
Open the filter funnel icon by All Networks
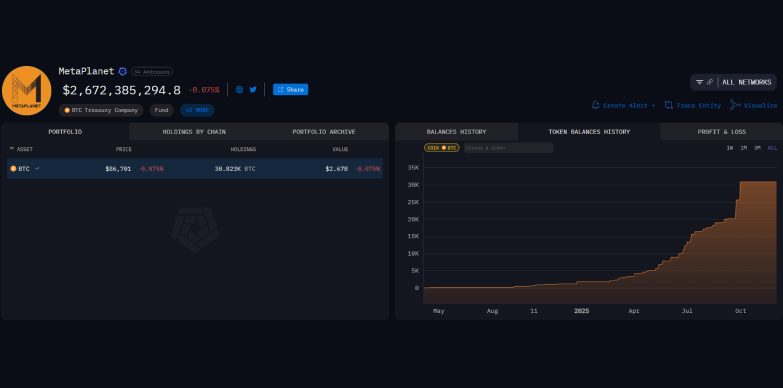point(700,82)
